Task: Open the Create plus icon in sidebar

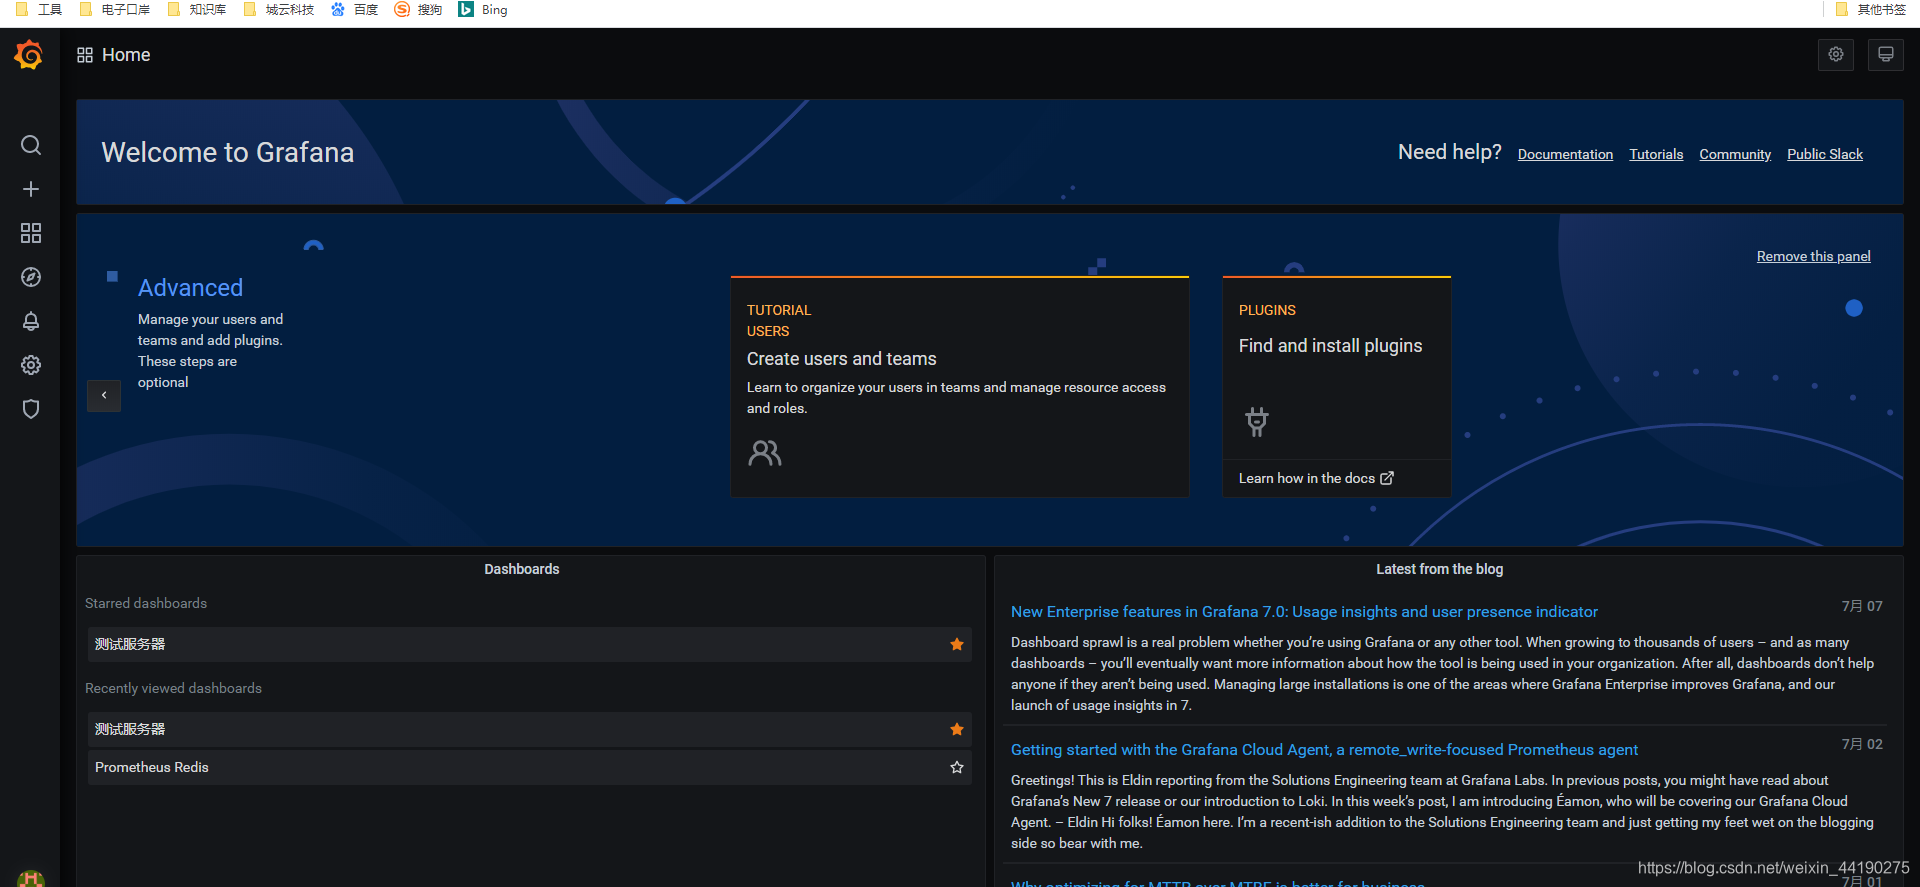Action: pos(31,189)
